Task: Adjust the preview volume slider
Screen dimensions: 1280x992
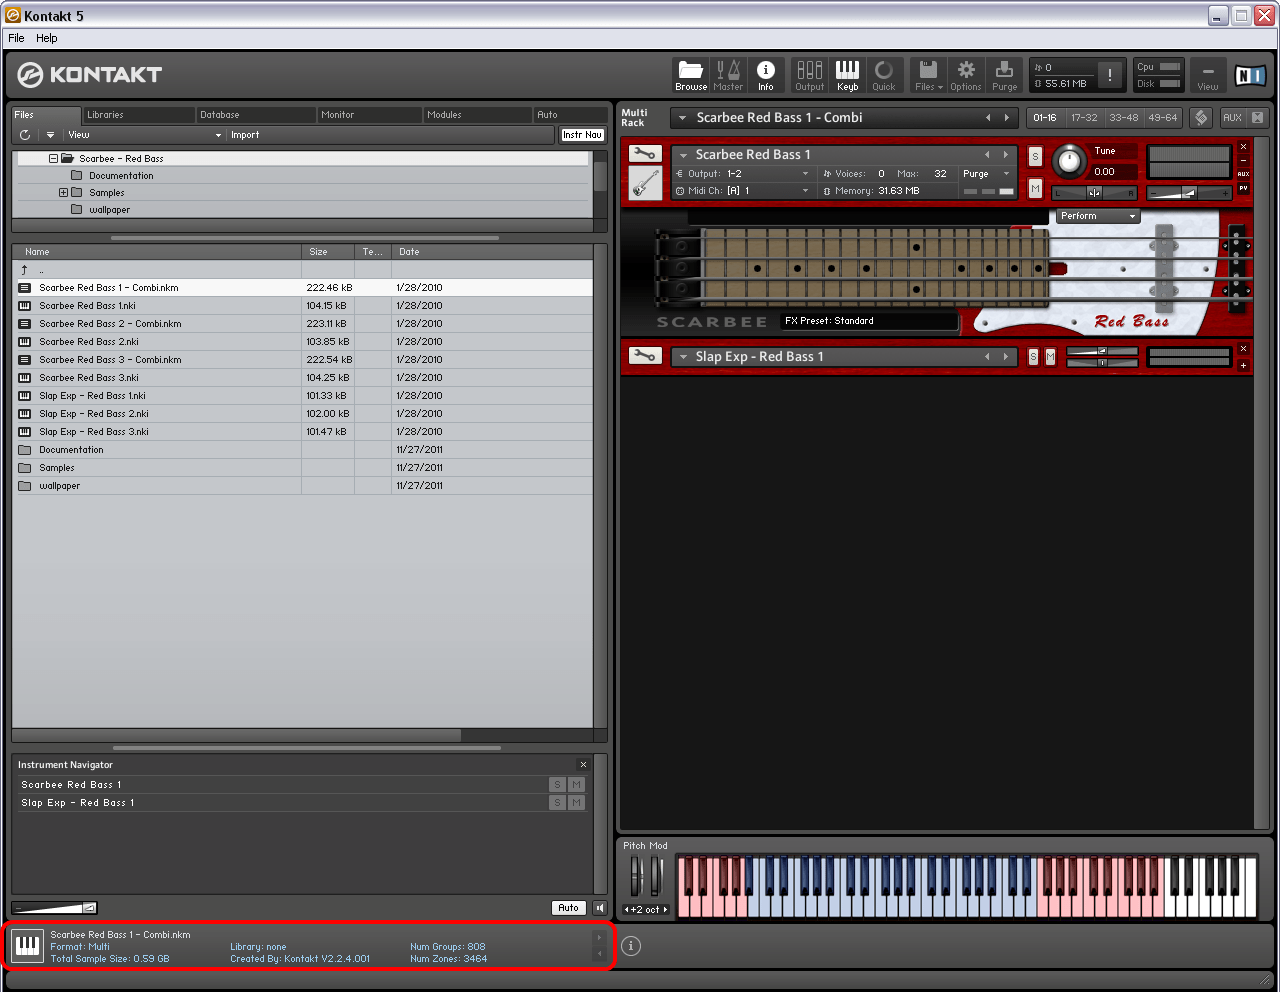Action: click(55, 908)
